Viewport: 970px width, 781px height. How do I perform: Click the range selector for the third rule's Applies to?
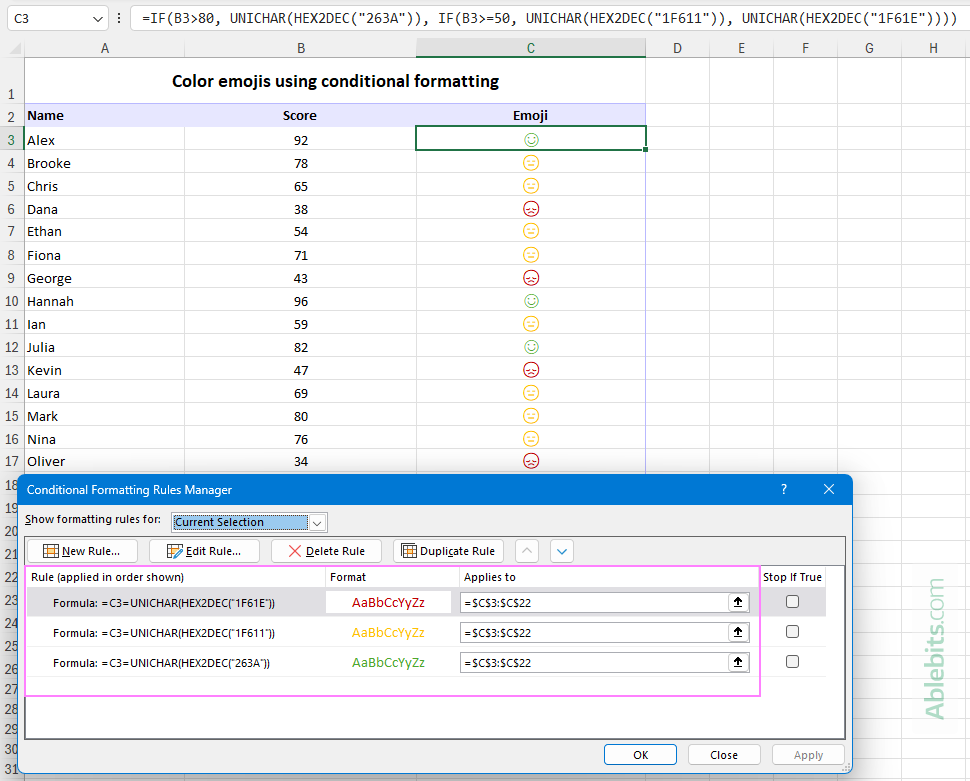(737, 662)
